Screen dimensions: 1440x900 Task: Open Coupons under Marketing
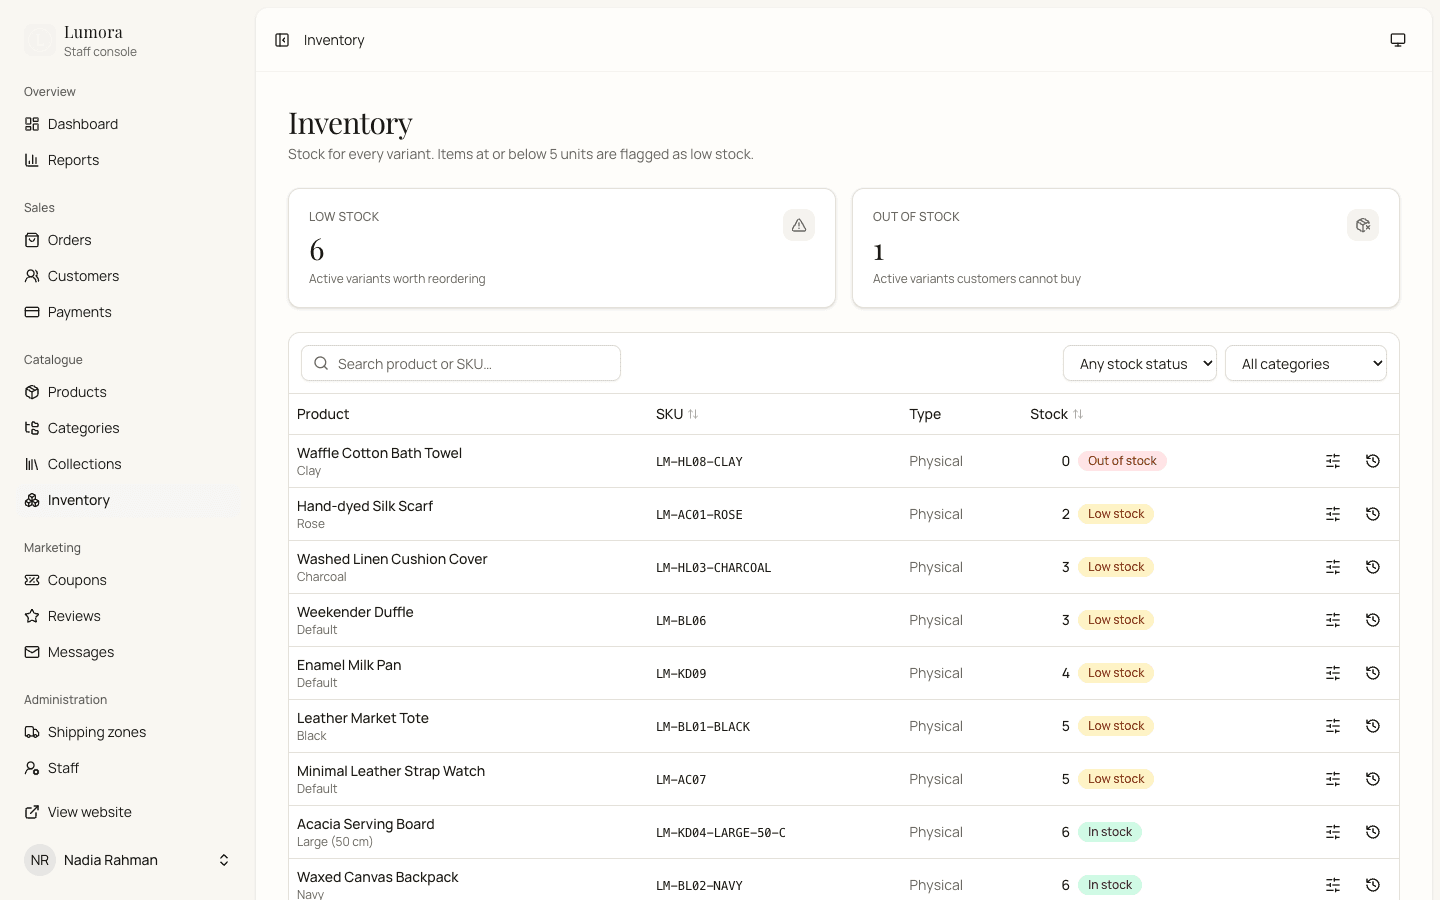coord(128,580)
